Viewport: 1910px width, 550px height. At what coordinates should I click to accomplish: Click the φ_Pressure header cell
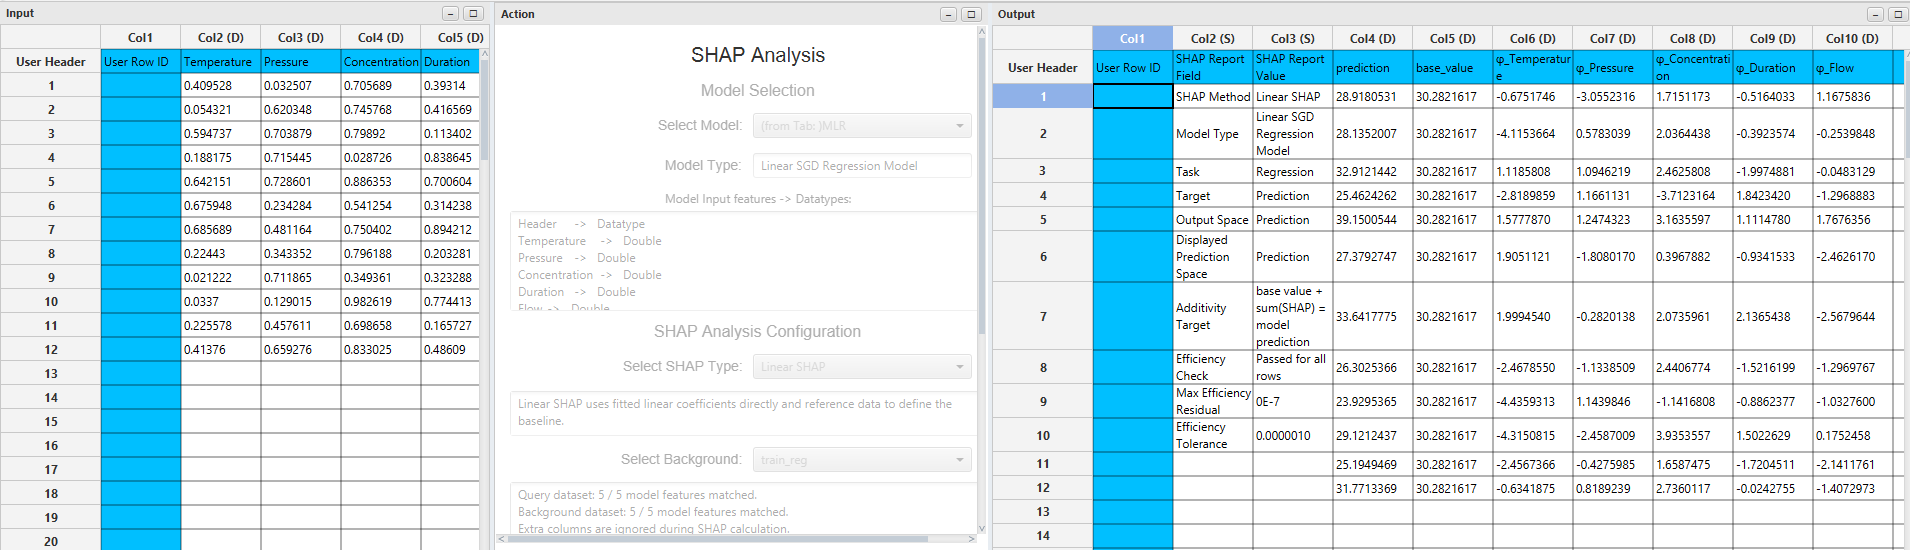[1613, 67]
